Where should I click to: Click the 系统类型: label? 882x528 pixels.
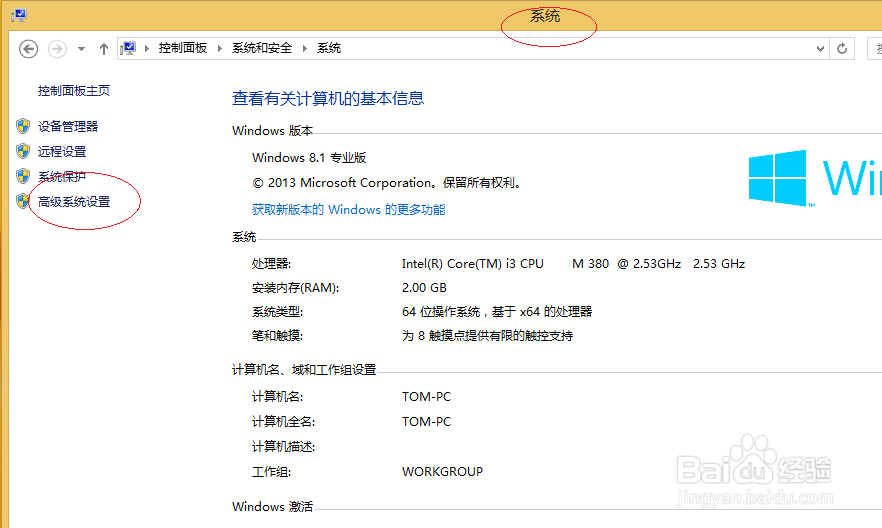click(x=277, y=312)
